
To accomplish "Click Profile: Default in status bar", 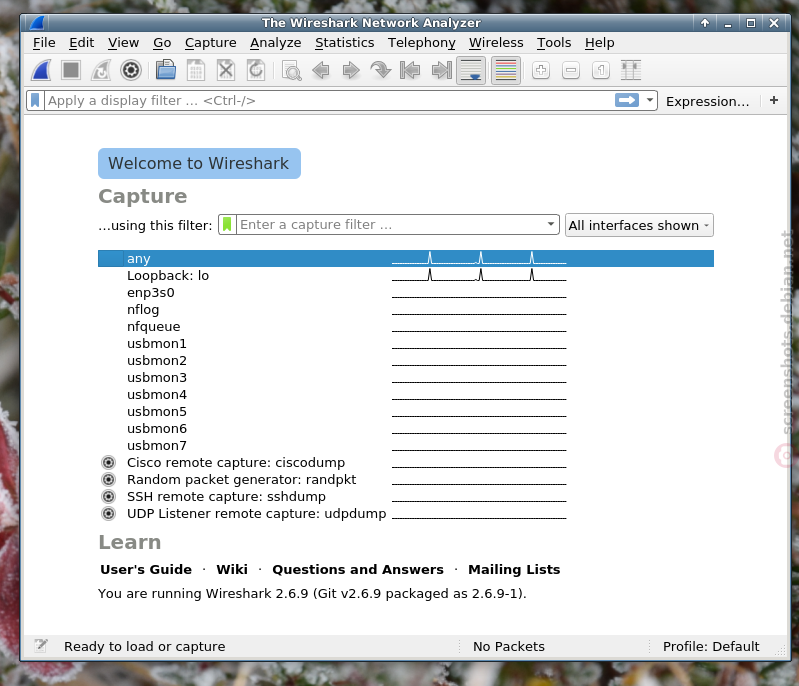I will 711,646.
